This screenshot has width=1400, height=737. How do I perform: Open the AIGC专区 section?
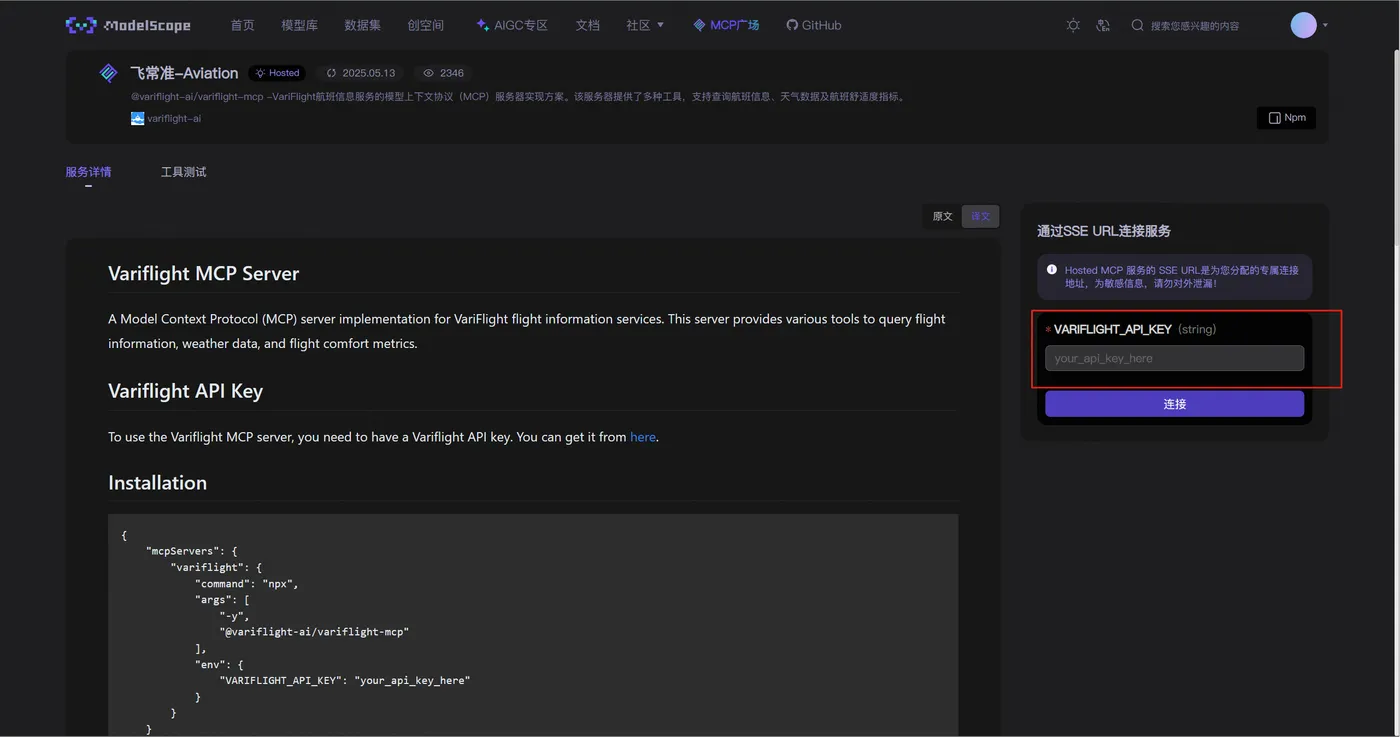tap(512, 25)
